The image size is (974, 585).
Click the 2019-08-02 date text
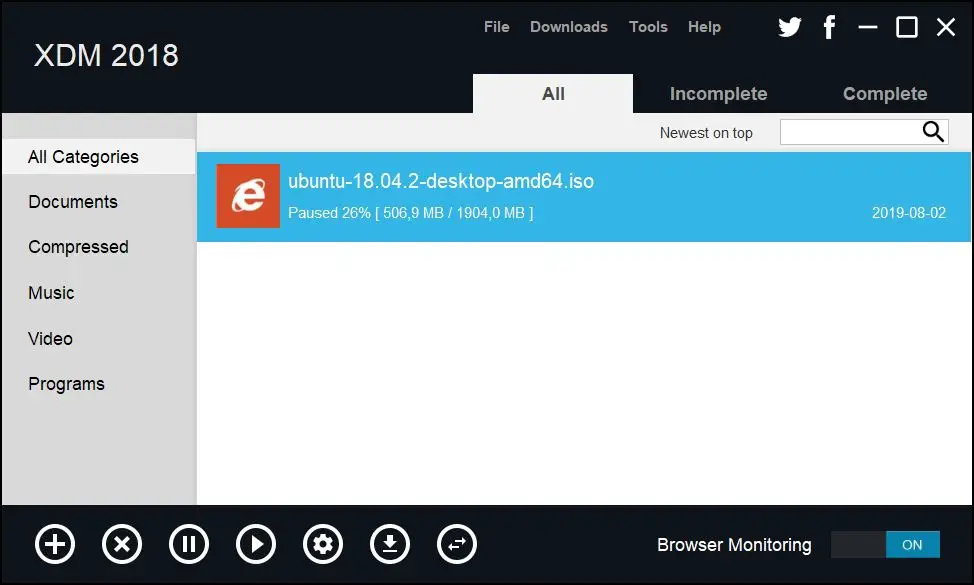909,213
